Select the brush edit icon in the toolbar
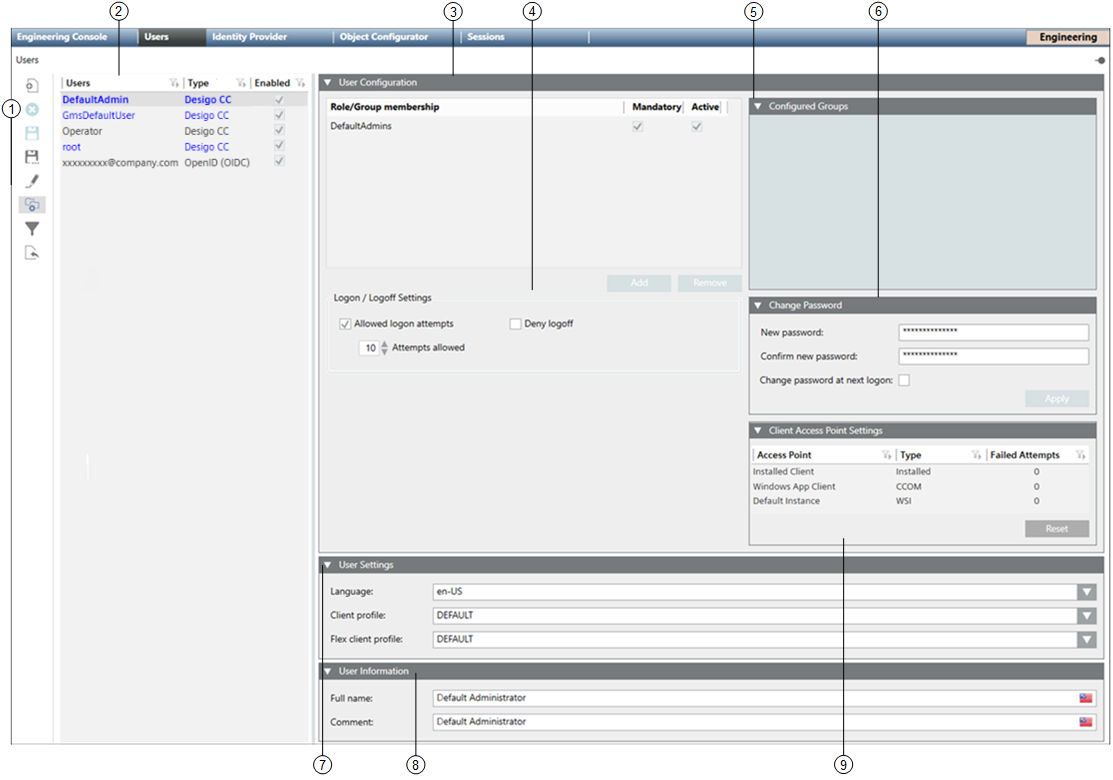The height and width of the screenshot is (780, 1113). [32, 181]
